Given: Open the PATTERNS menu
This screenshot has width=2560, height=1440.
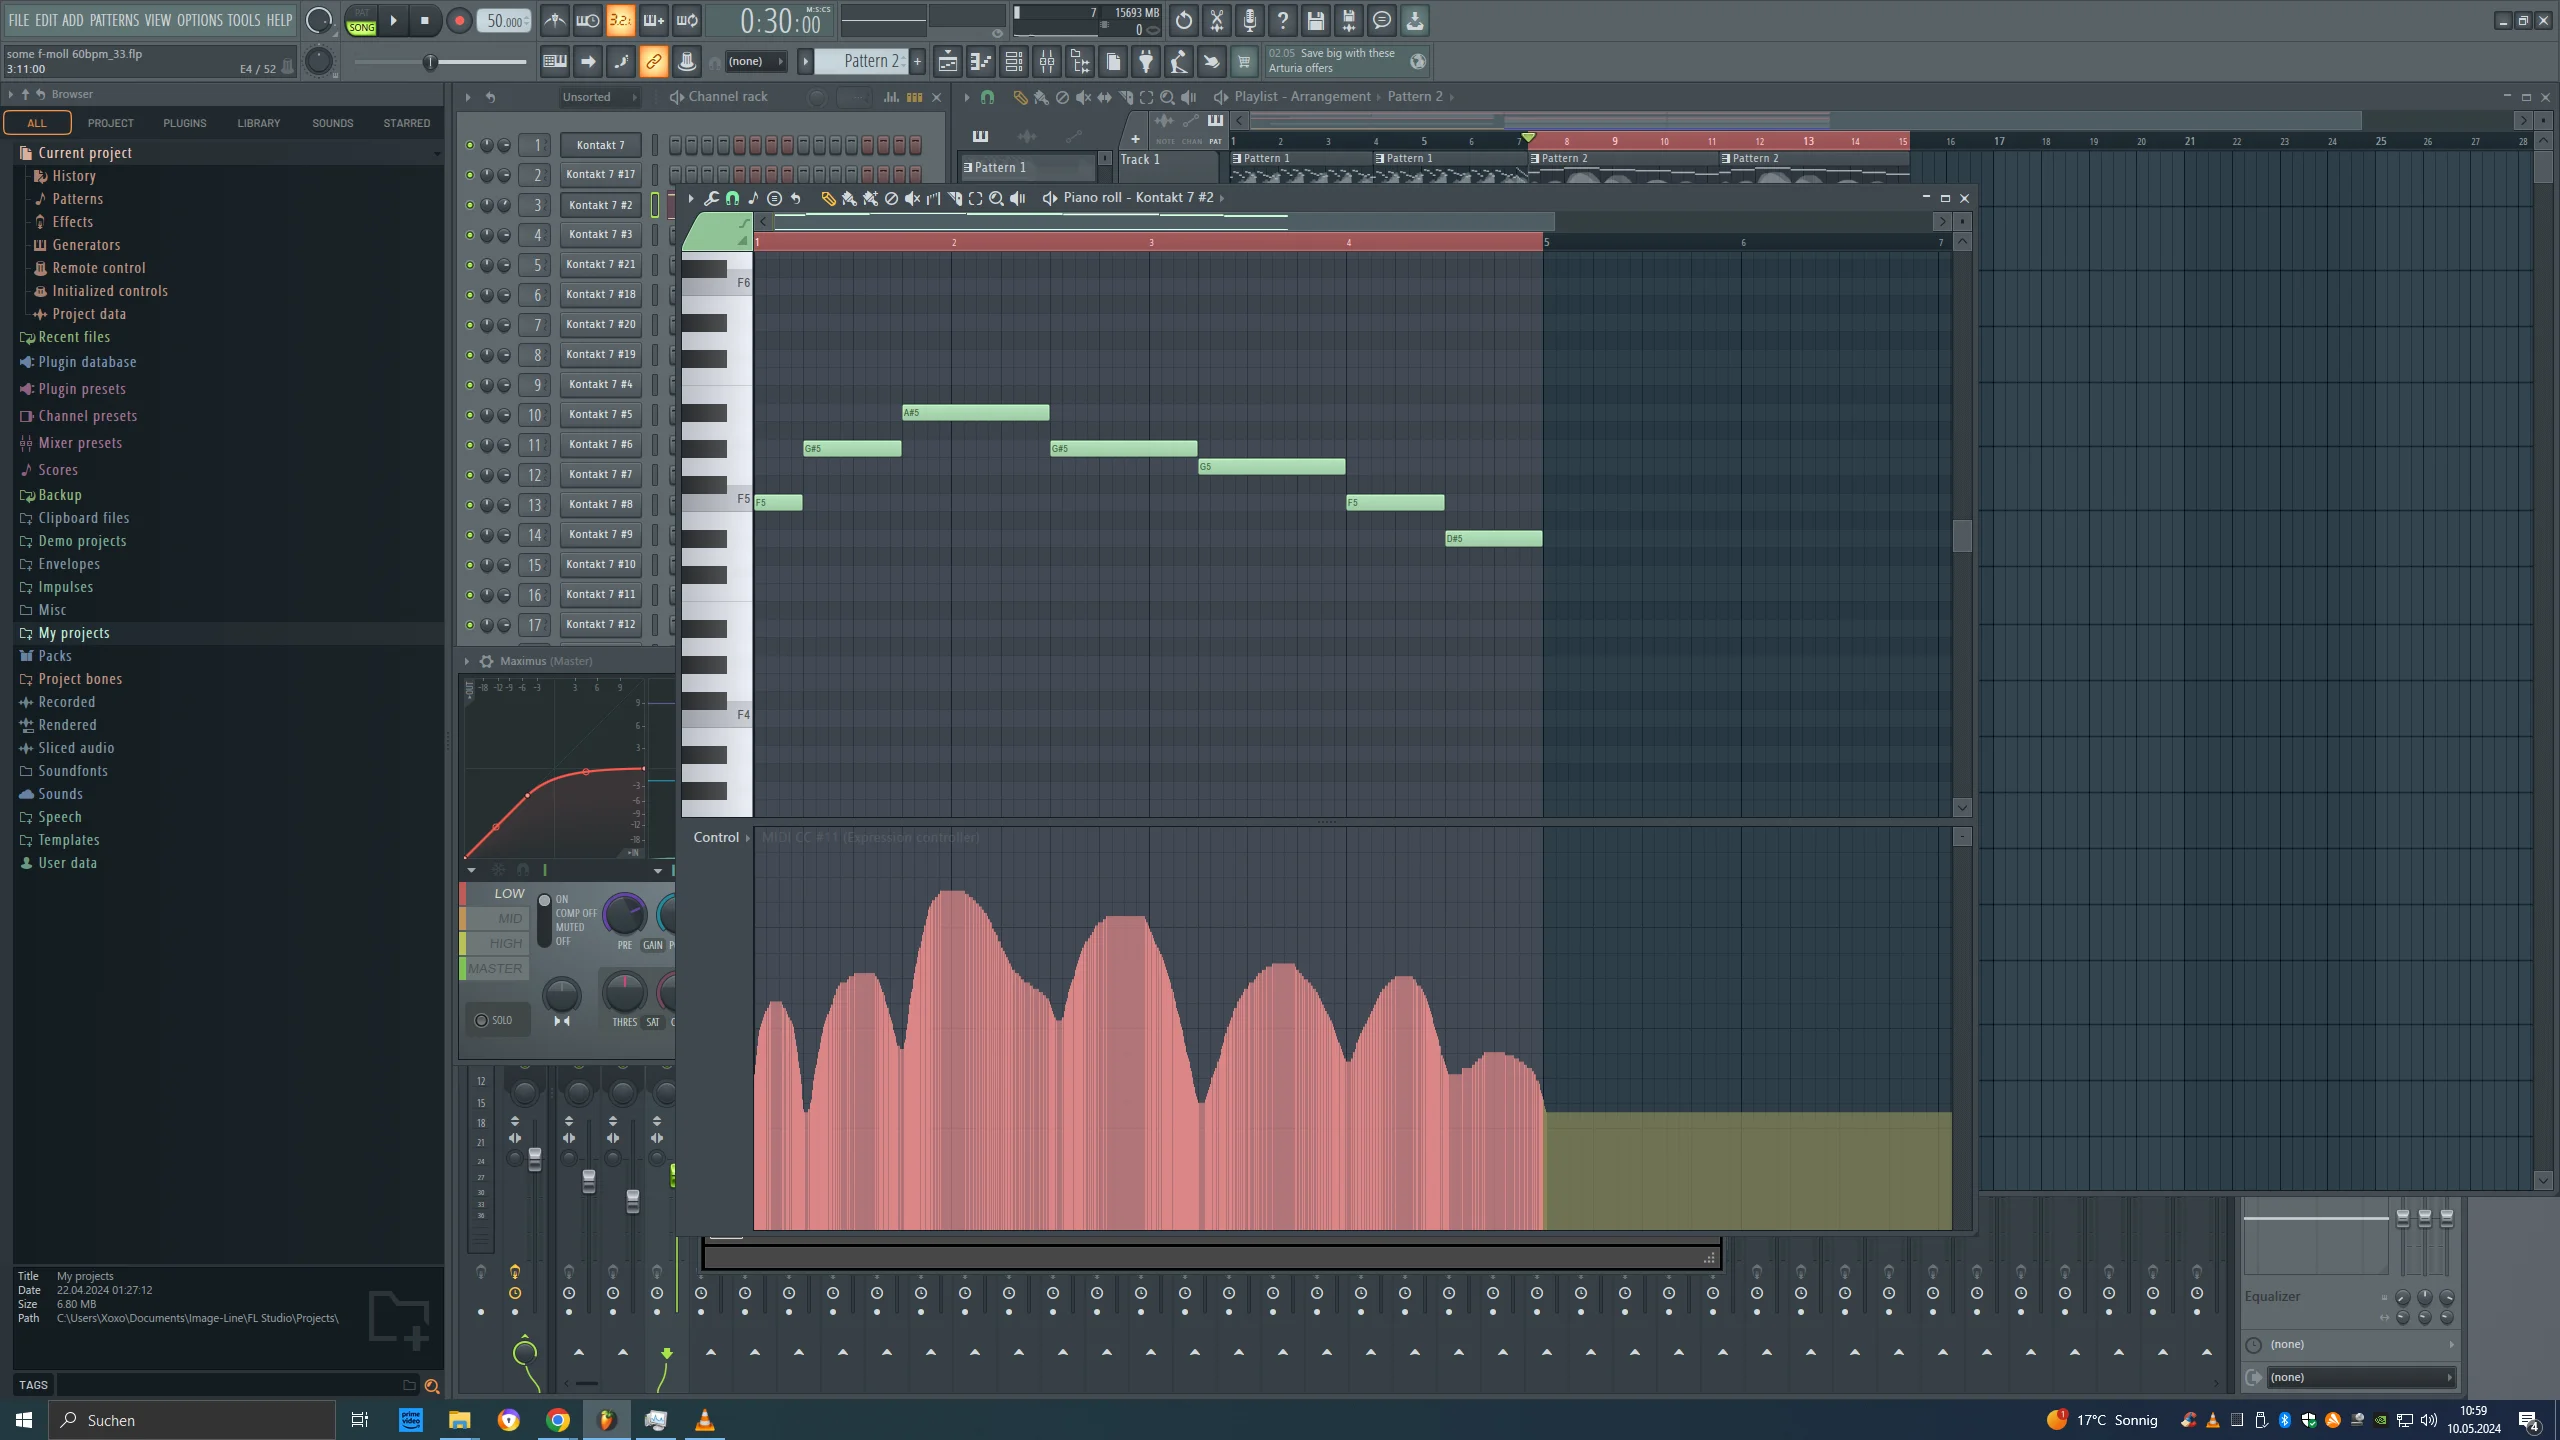Looking at the screenshot, I should click(x=114, y=20).
